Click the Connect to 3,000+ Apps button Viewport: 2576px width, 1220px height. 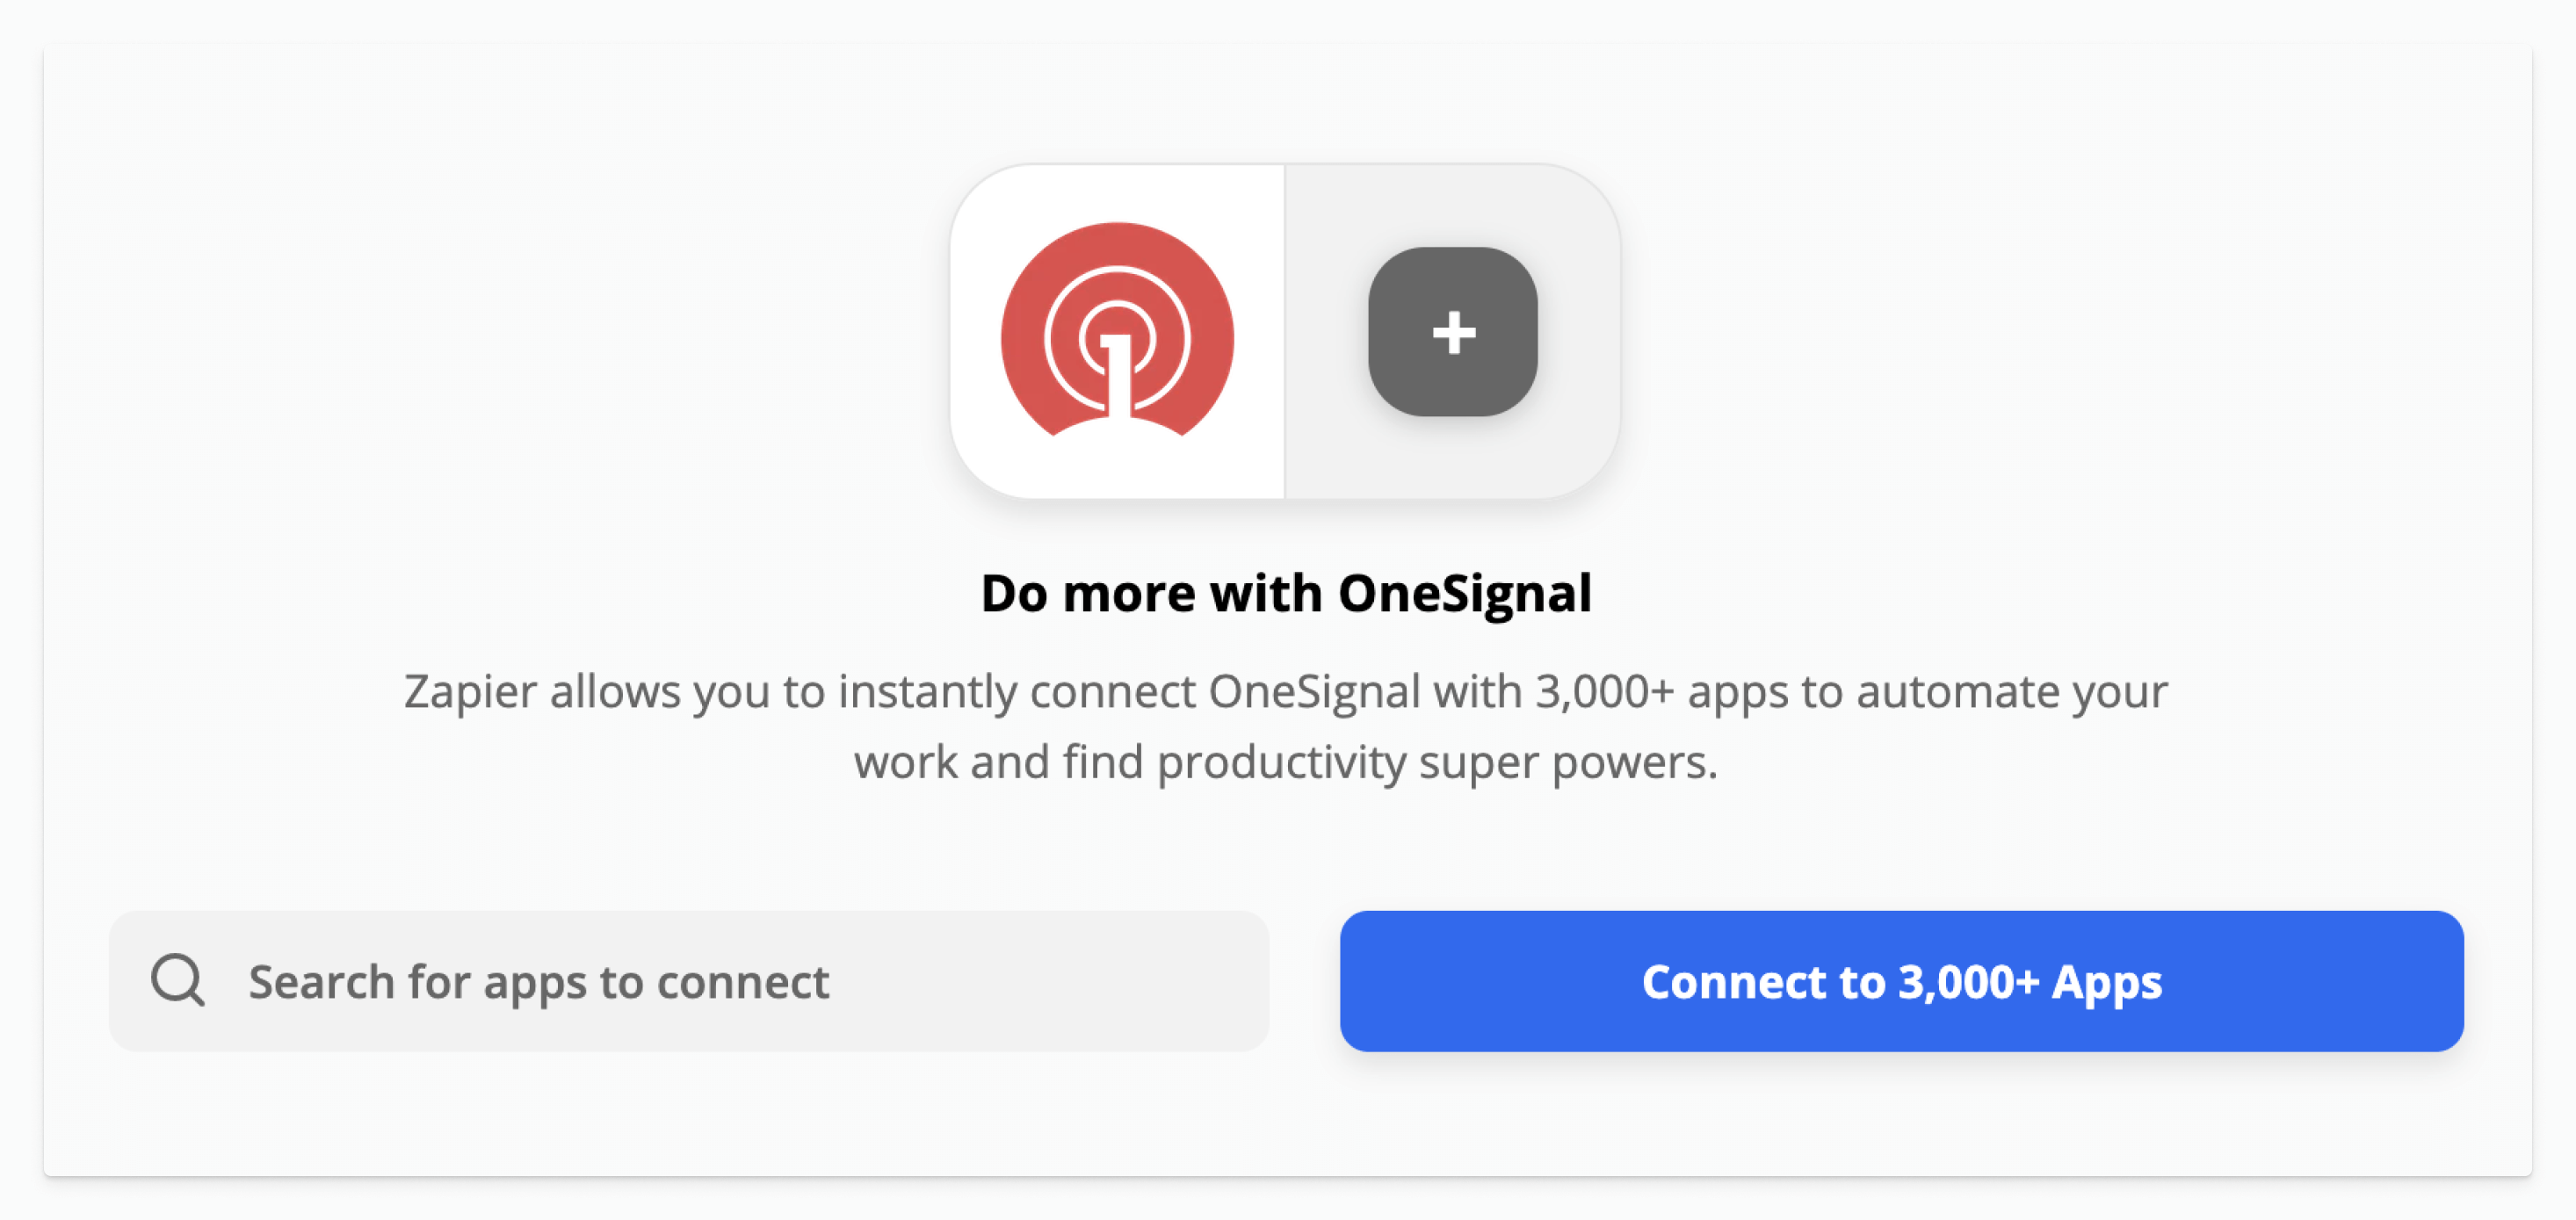click(1901, 981)
